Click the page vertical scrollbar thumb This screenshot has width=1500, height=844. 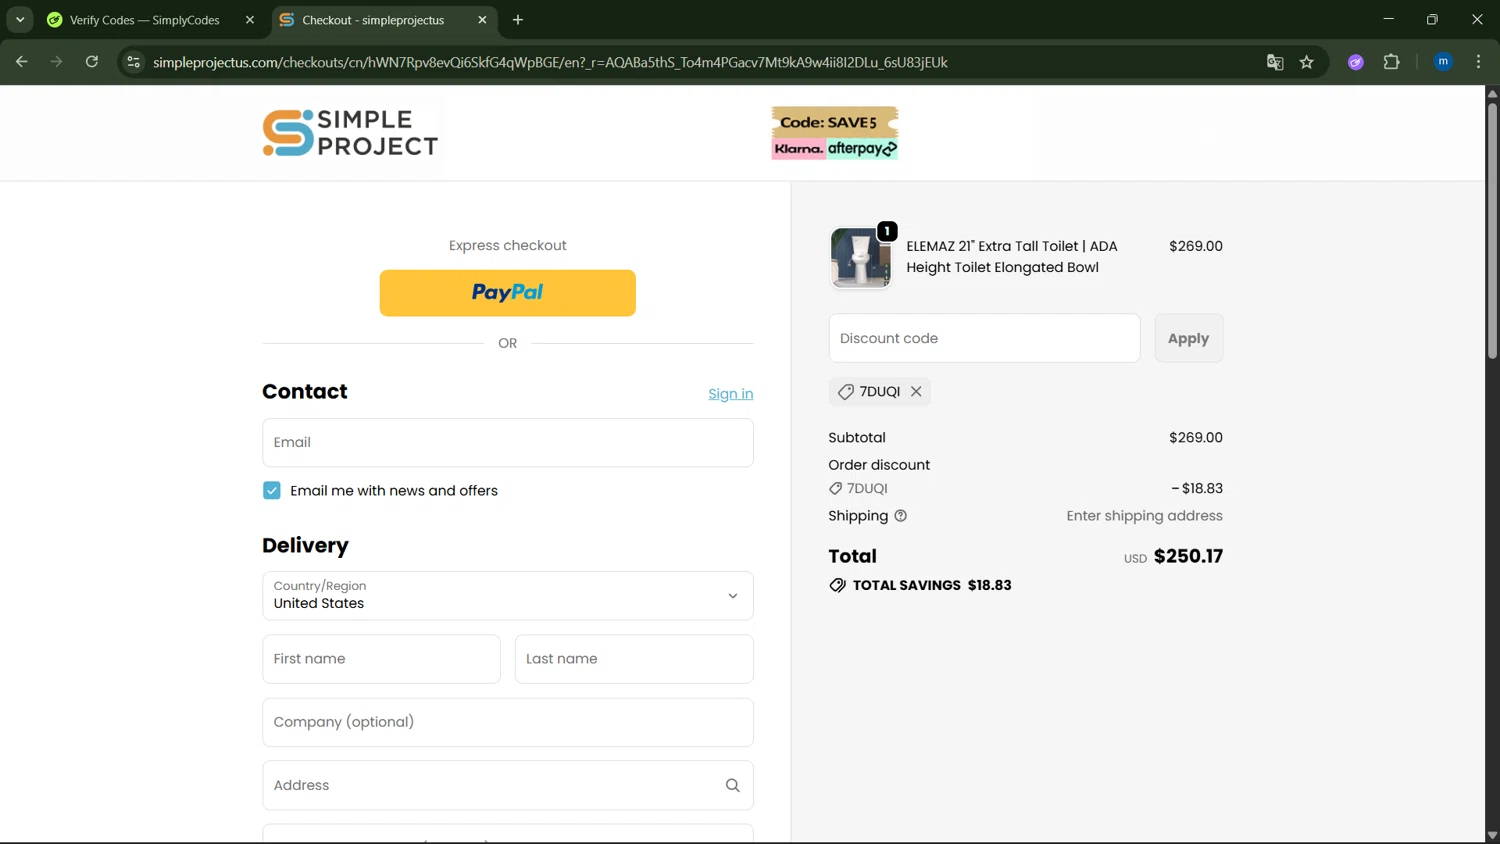[1492, 230]
